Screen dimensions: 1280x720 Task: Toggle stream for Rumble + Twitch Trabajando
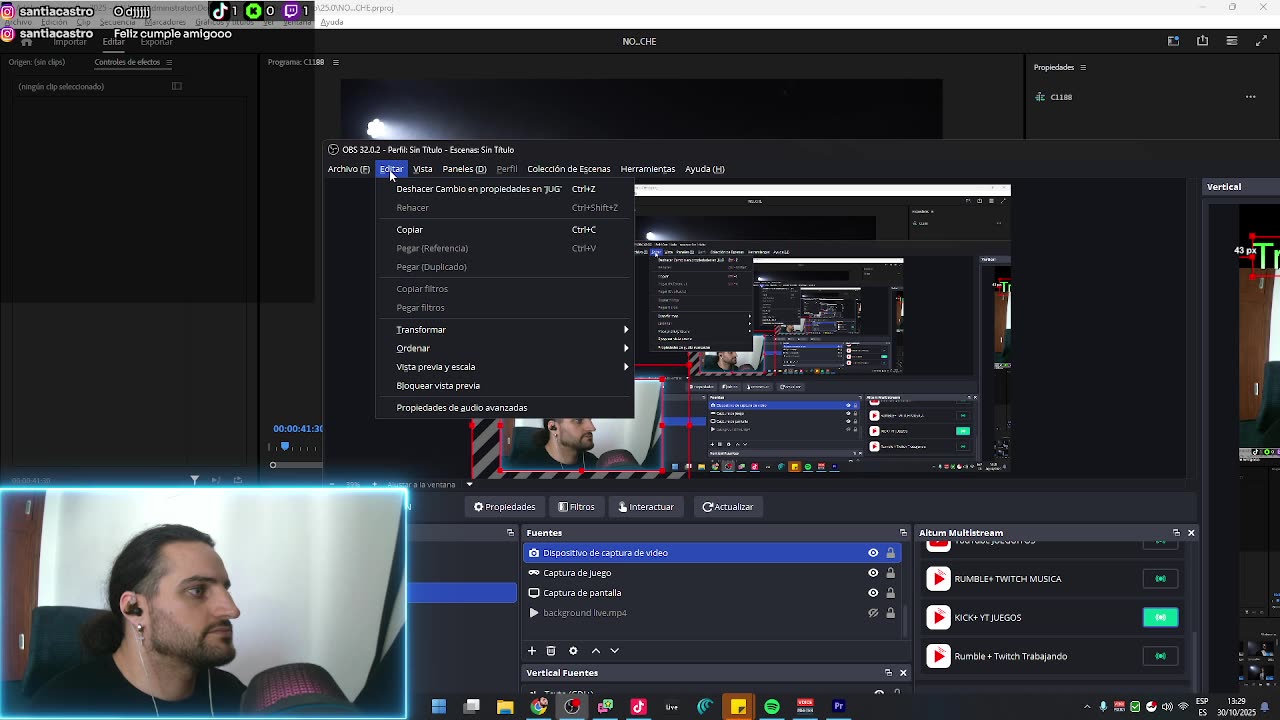pyautogui.click(x=1161, y=657)
